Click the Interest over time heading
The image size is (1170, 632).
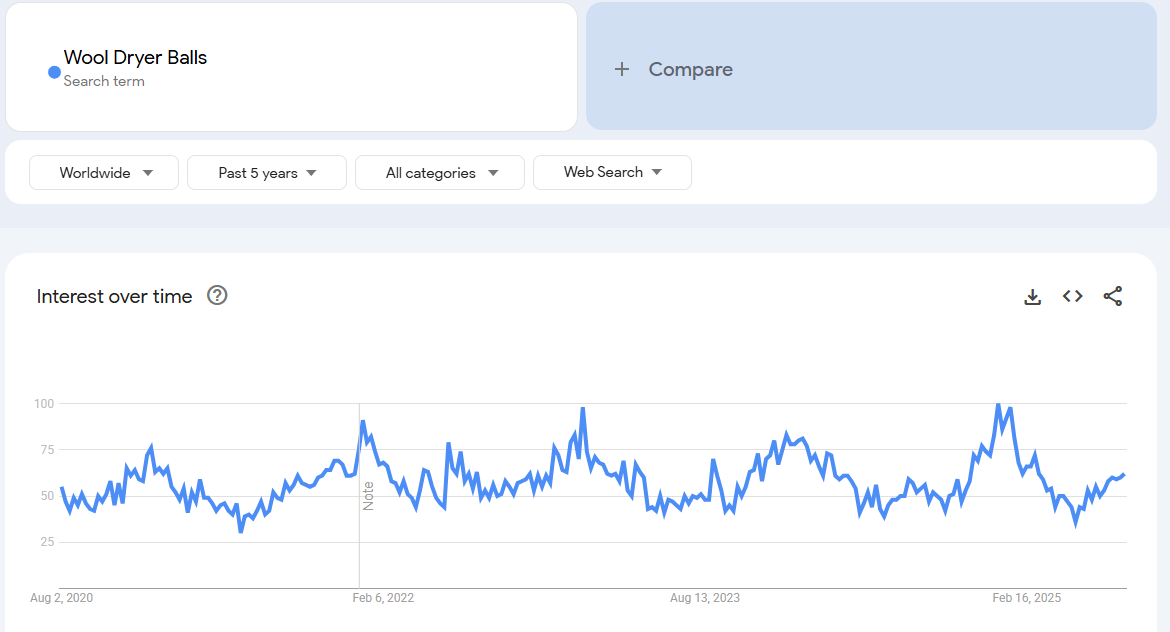(114, 297)
